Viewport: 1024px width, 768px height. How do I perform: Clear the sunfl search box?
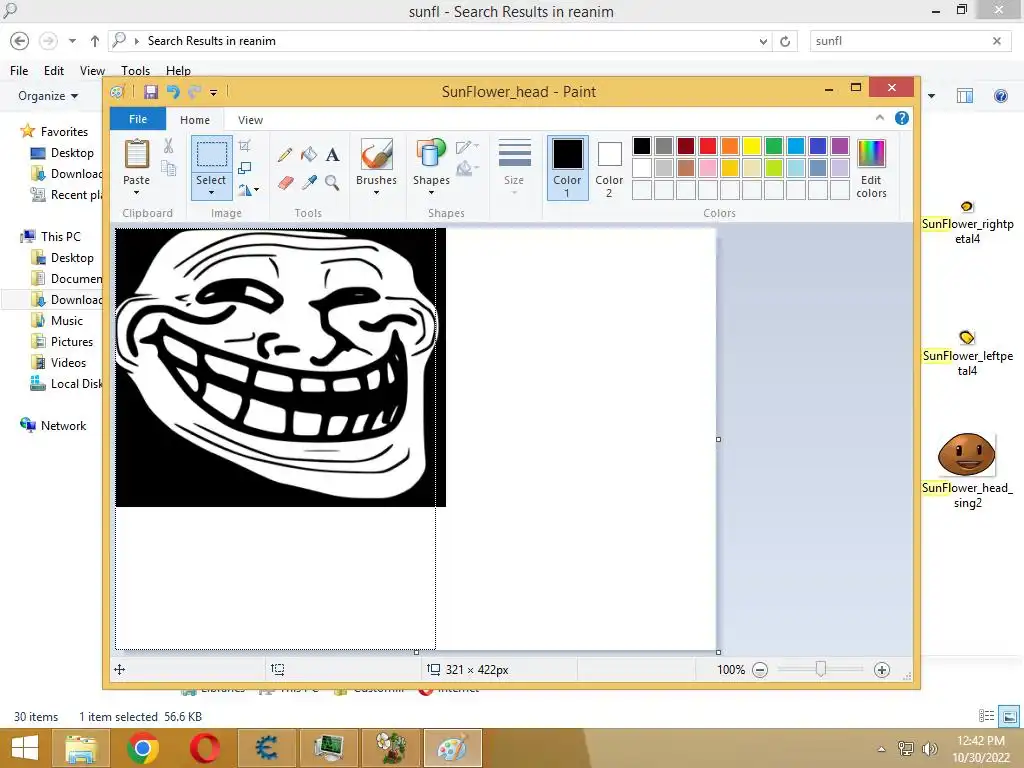pos(997,41)
